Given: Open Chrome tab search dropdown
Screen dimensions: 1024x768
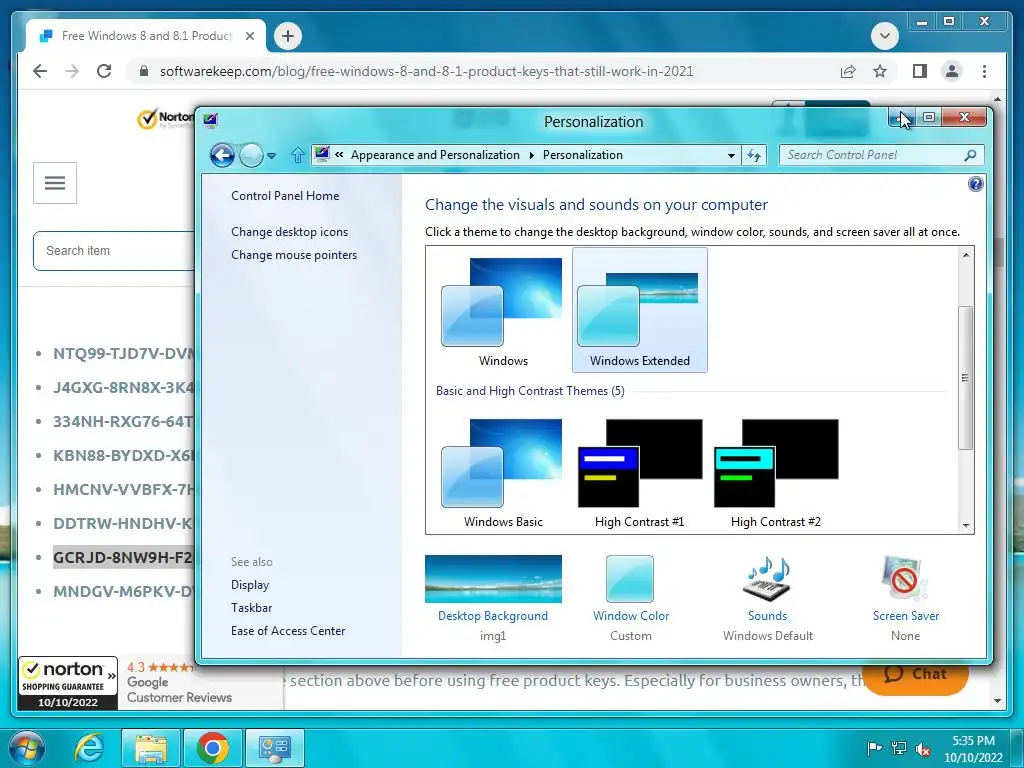Looking at the screenshot, I should tap(884, 36).
